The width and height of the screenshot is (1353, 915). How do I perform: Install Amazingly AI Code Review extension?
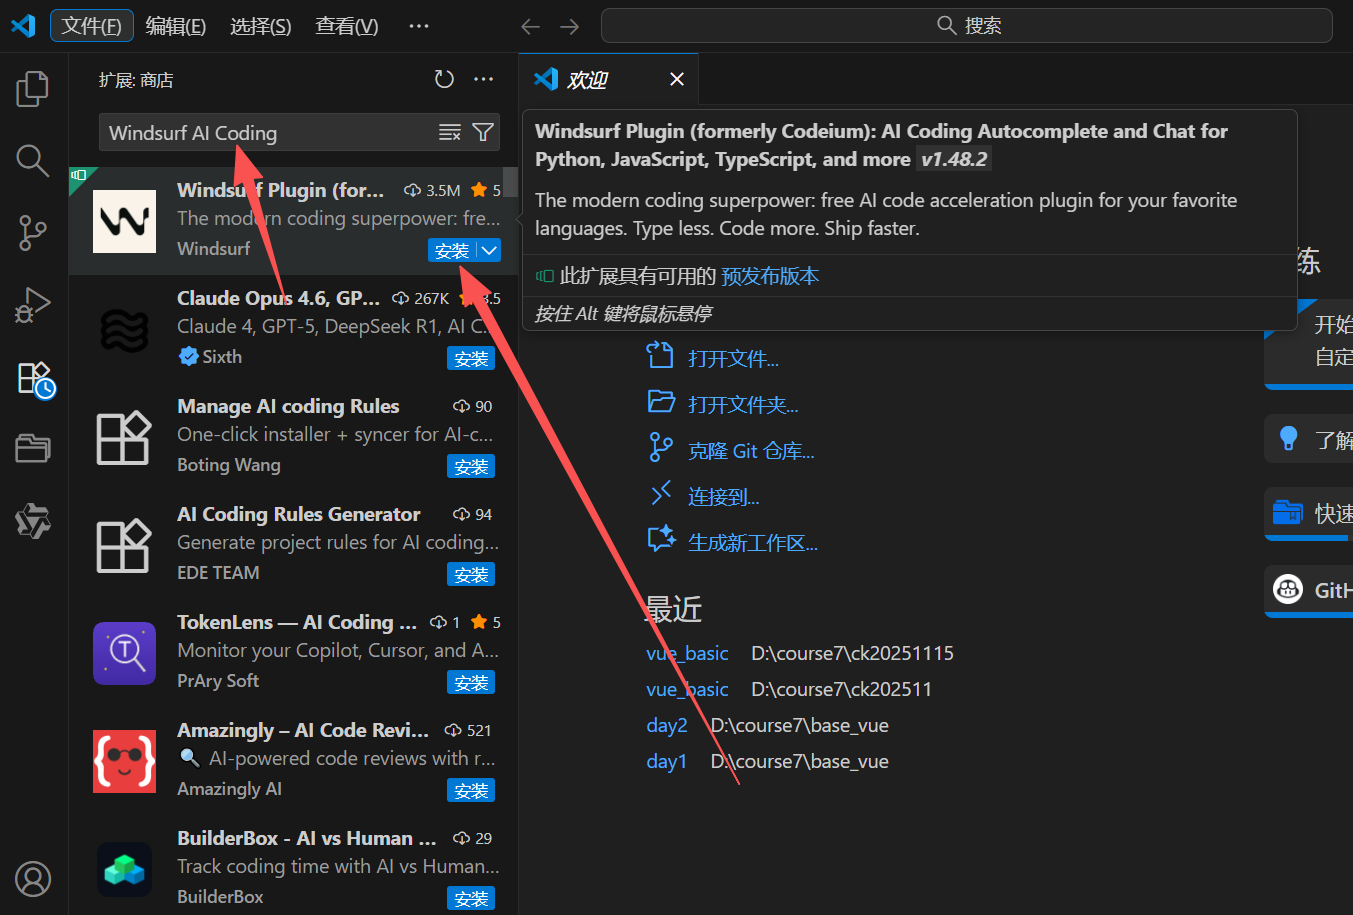pyautogui.click(x=471, y=791)
